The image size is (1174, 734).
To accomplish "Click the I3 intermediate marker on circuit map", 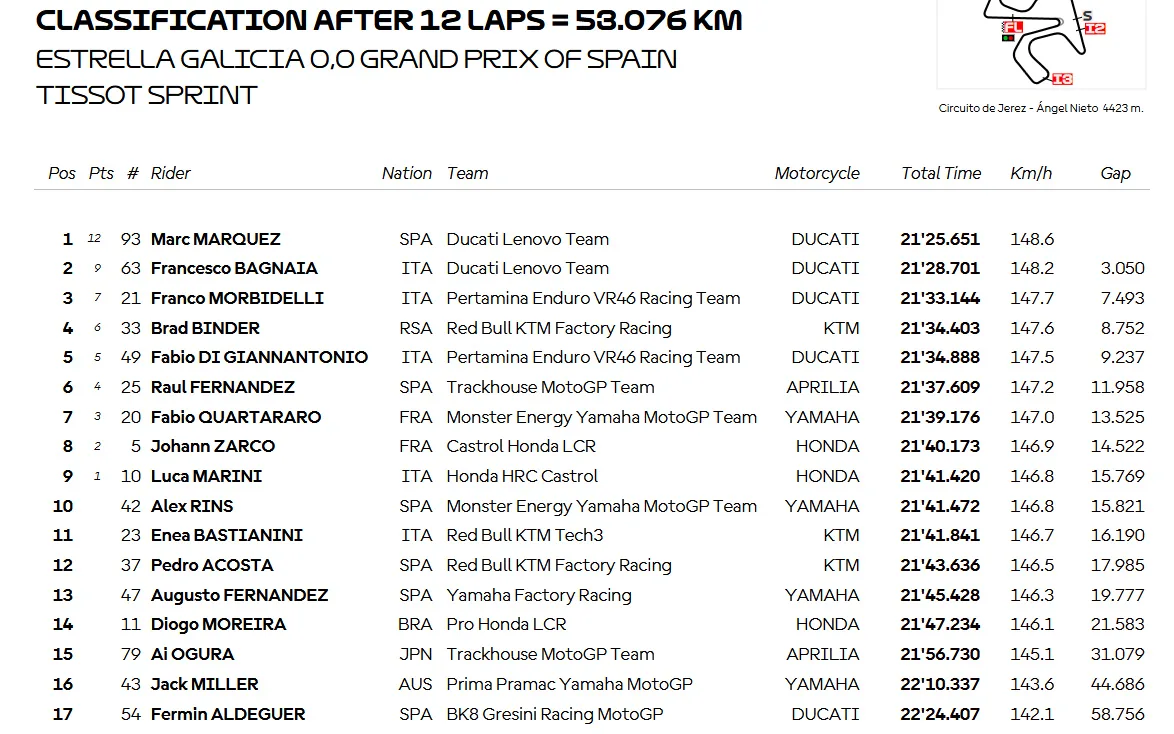I will (x=1062, y=78).
